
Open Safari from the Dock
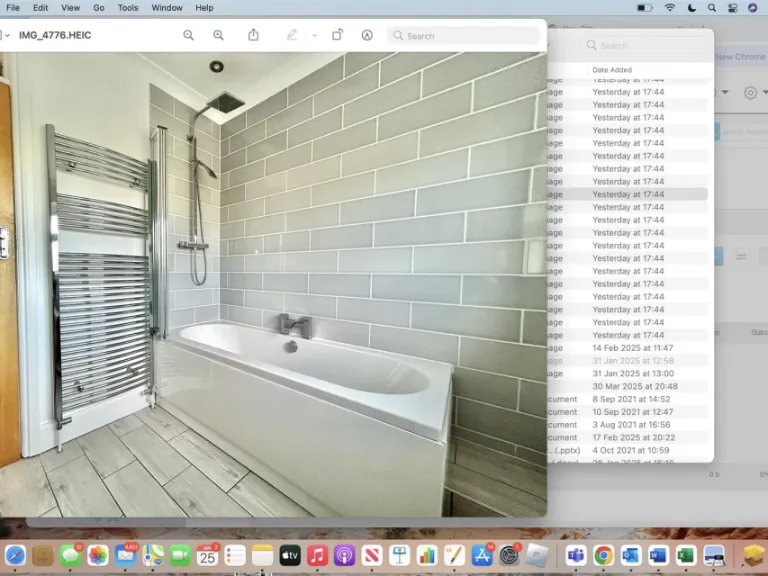[x=15, y=555]
